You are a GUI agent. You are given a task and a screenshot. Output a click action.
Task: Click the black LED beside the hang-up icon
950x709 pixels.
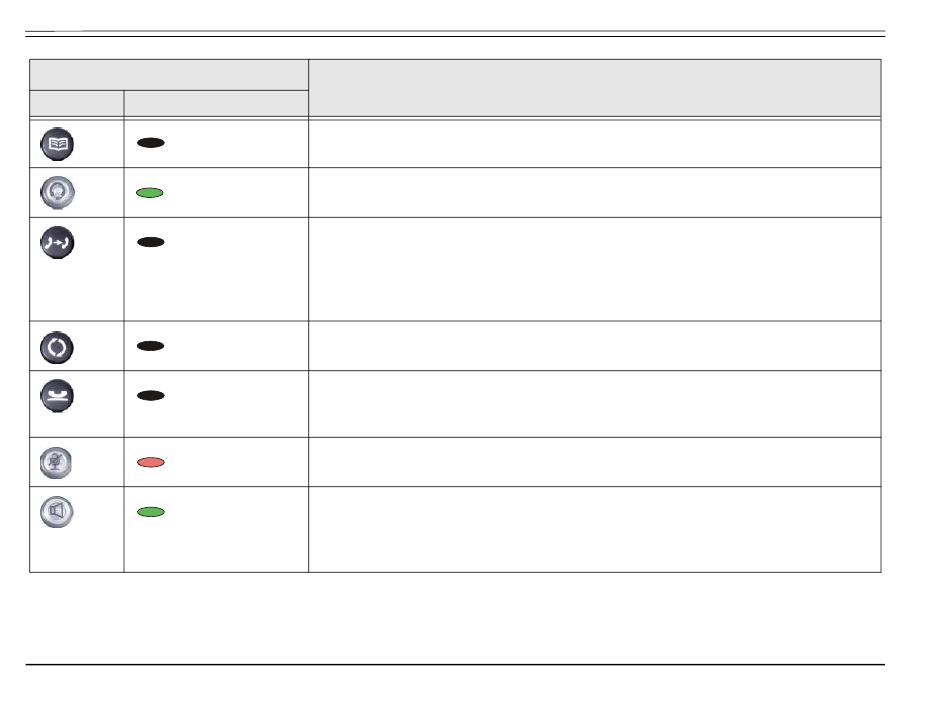tap(151, 396)
